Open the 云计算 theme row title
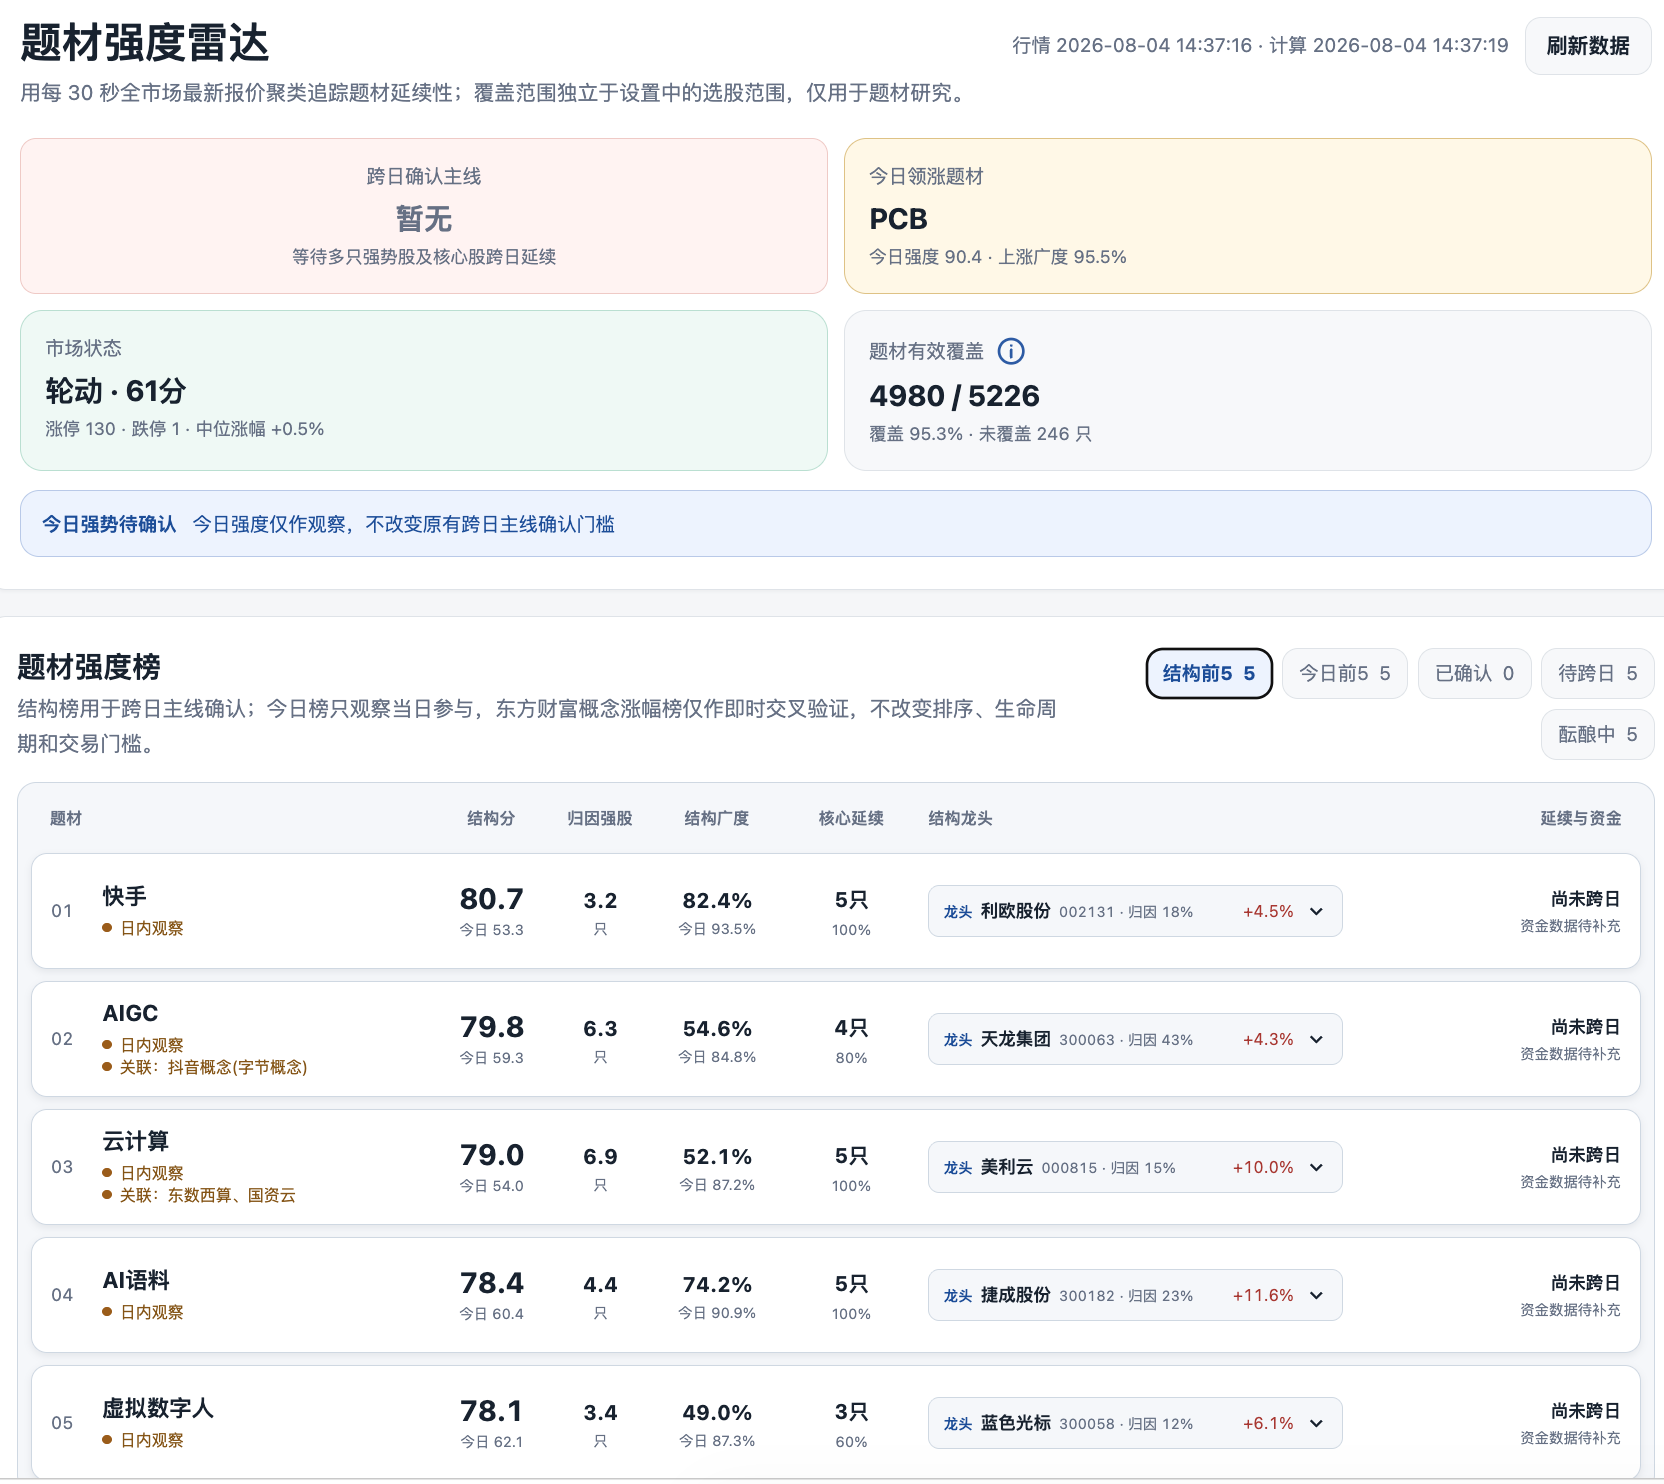 (136, 1141)
